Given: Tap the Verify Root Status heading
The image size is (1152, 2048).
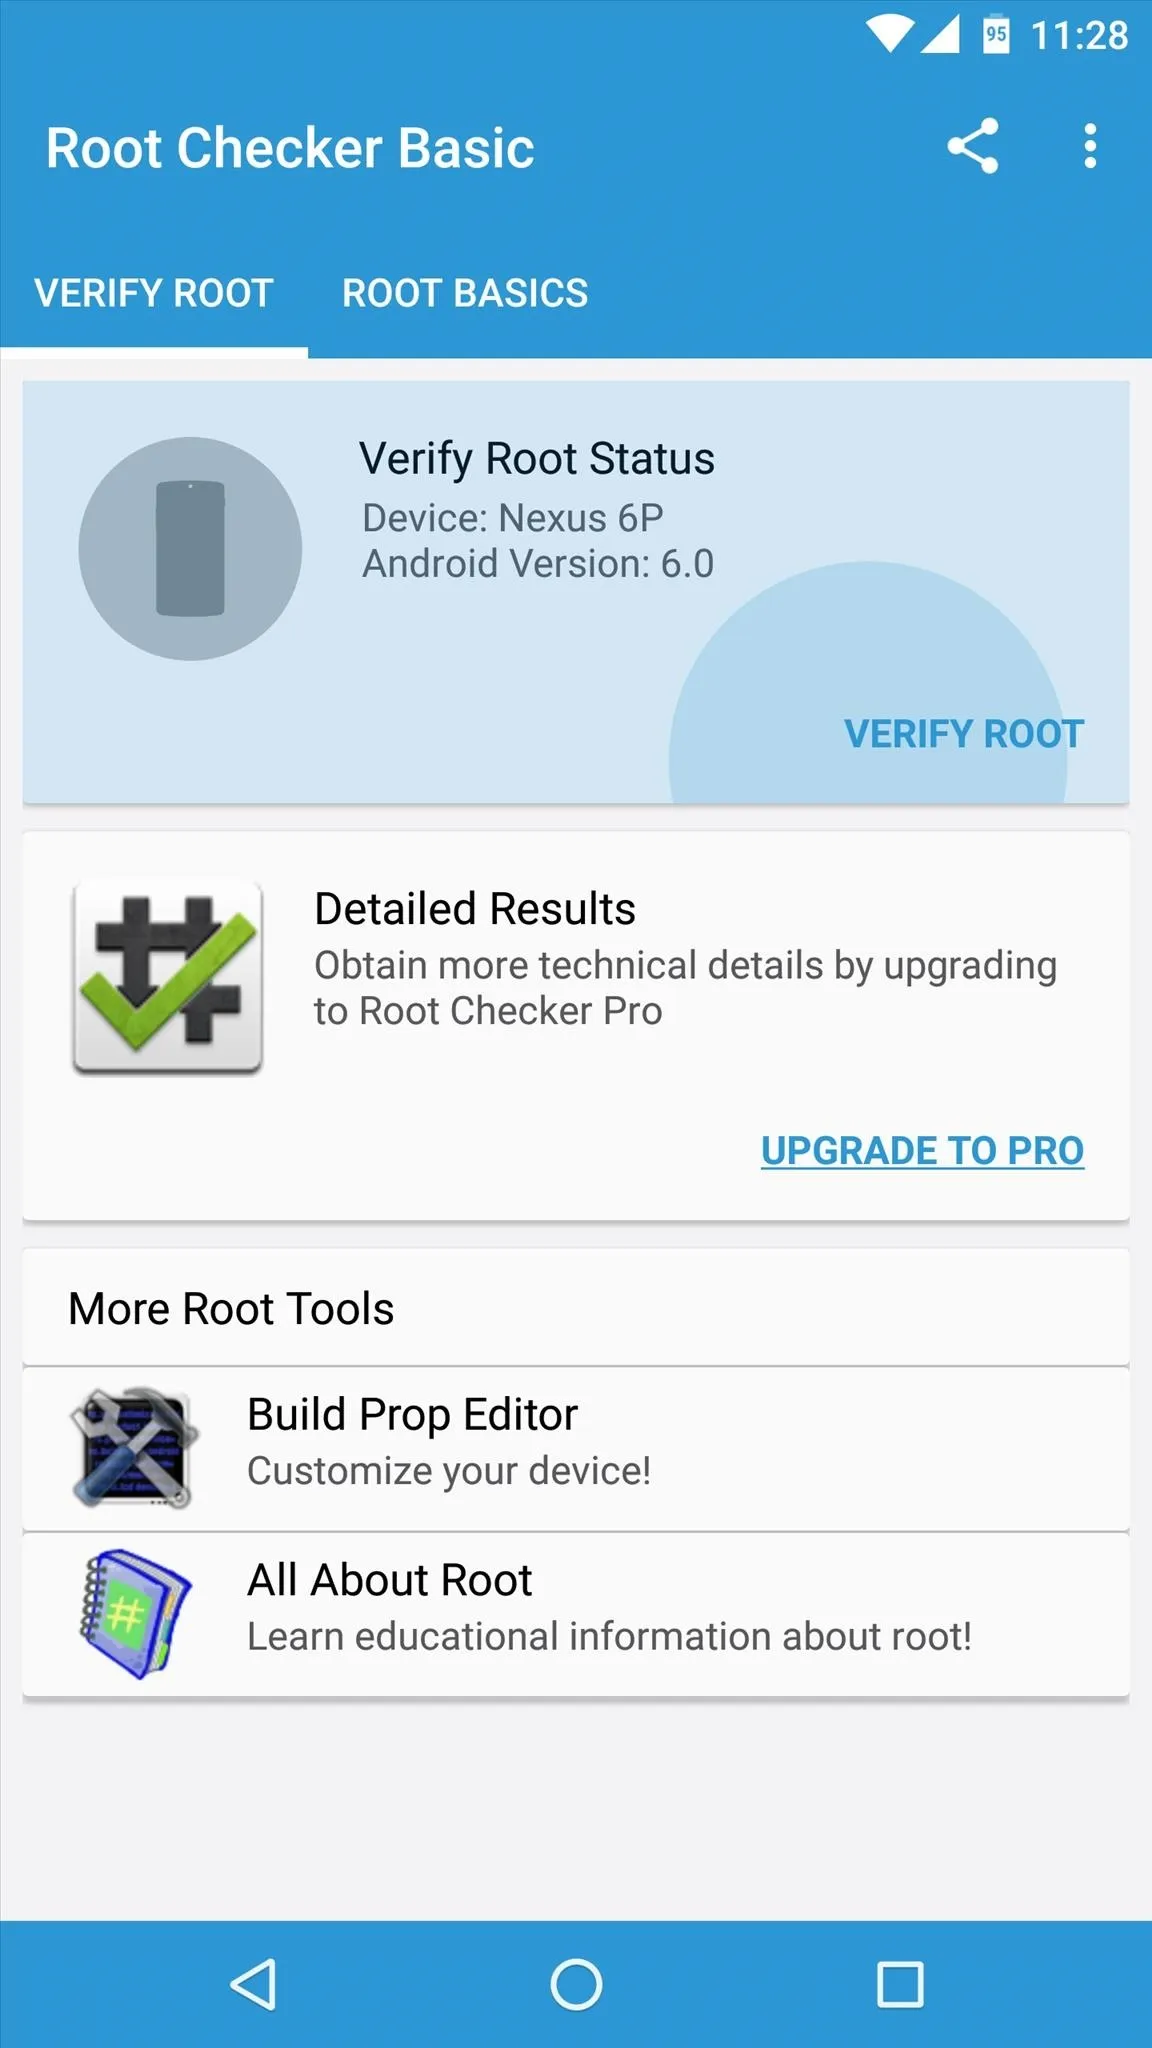Looking at the screenshot, I should click(537, 459).
